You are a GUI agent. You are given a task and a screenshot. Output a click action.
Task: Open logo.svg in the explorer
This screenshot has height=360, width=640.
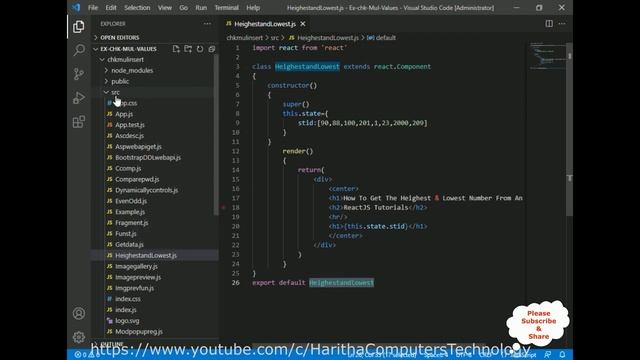tap(127, 321)
